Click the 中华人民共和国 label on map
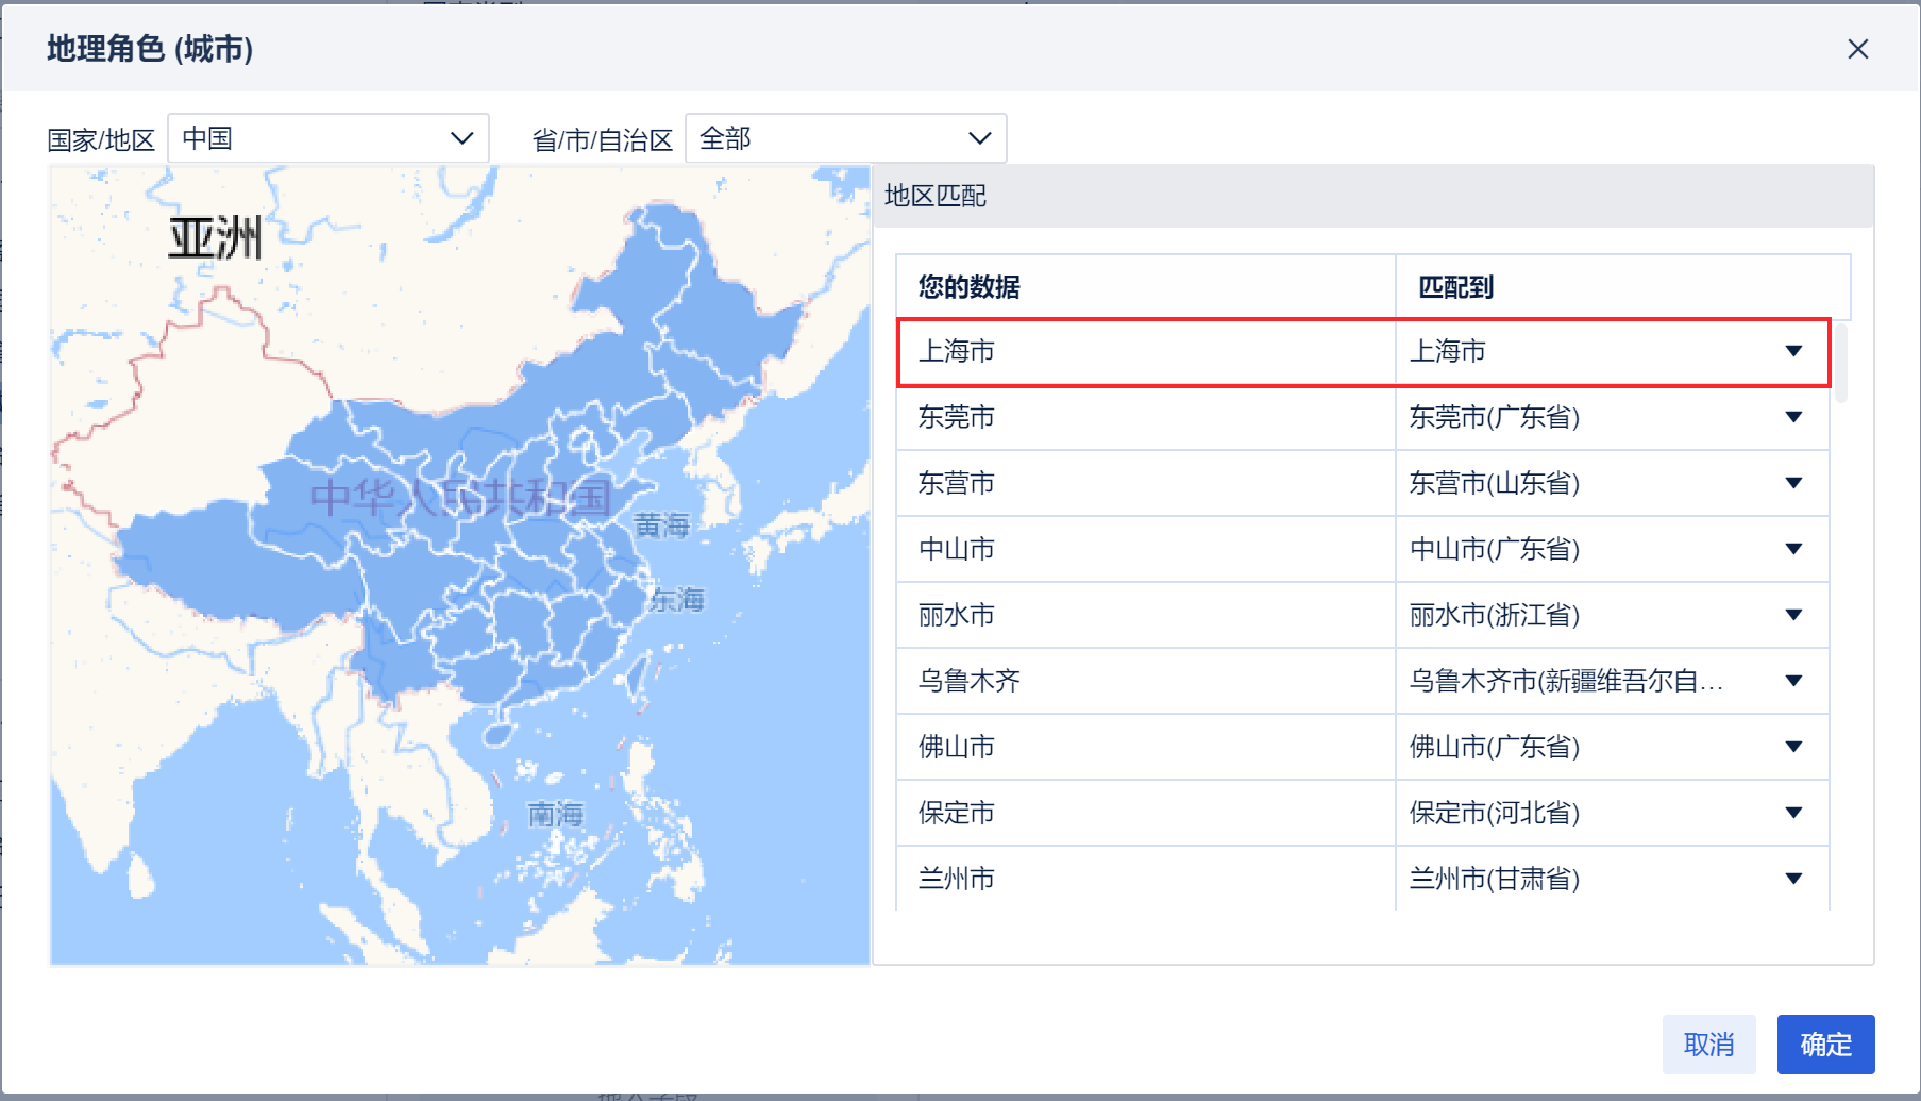The width and height of the screenshot is (1921, 1101). coord(460,497)
